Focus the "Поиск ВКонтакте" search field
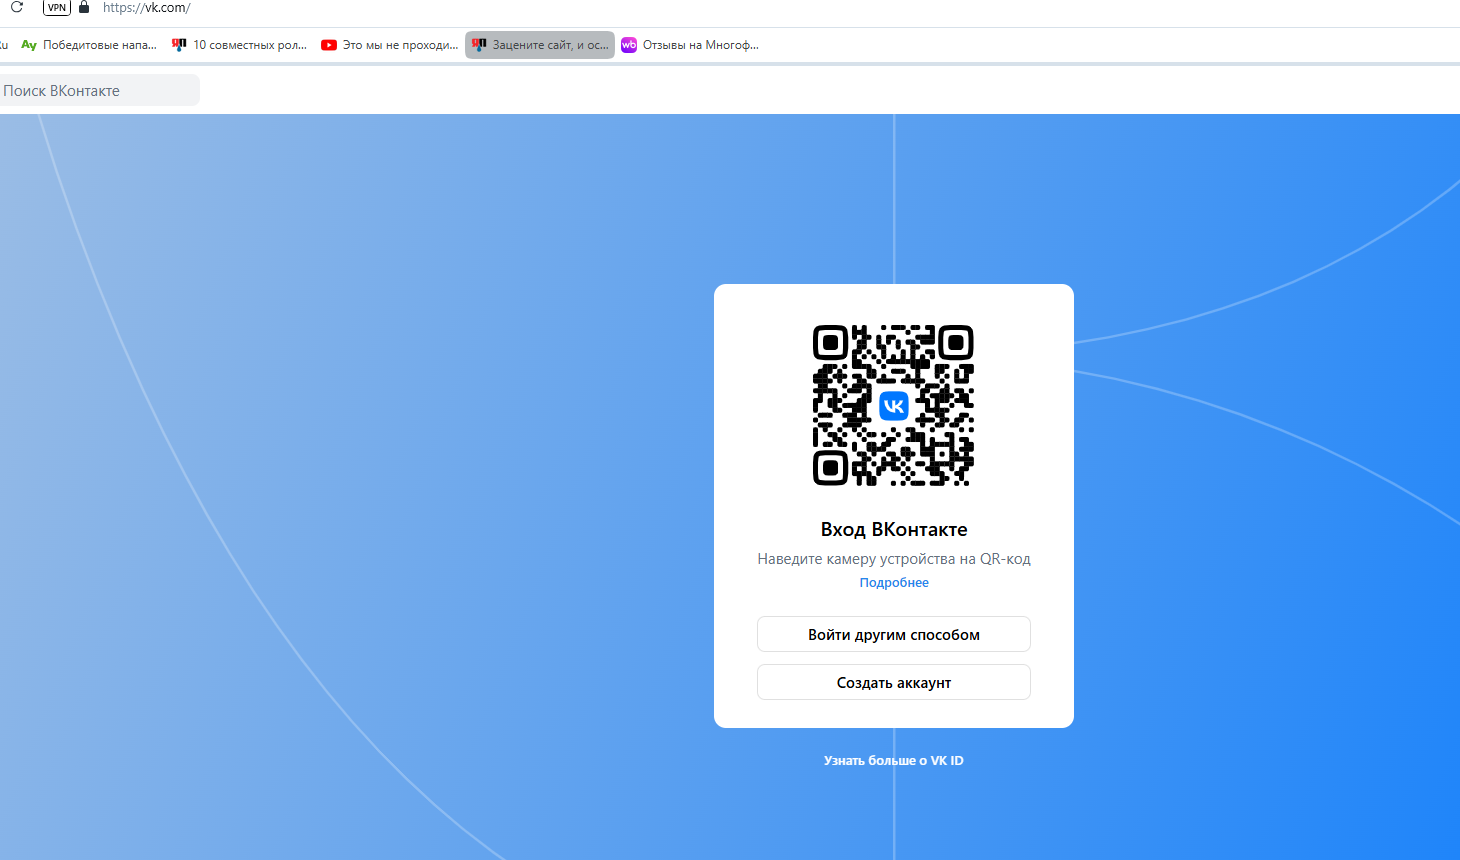This screenshot has height=860, width=1460. tap(98, 90)
